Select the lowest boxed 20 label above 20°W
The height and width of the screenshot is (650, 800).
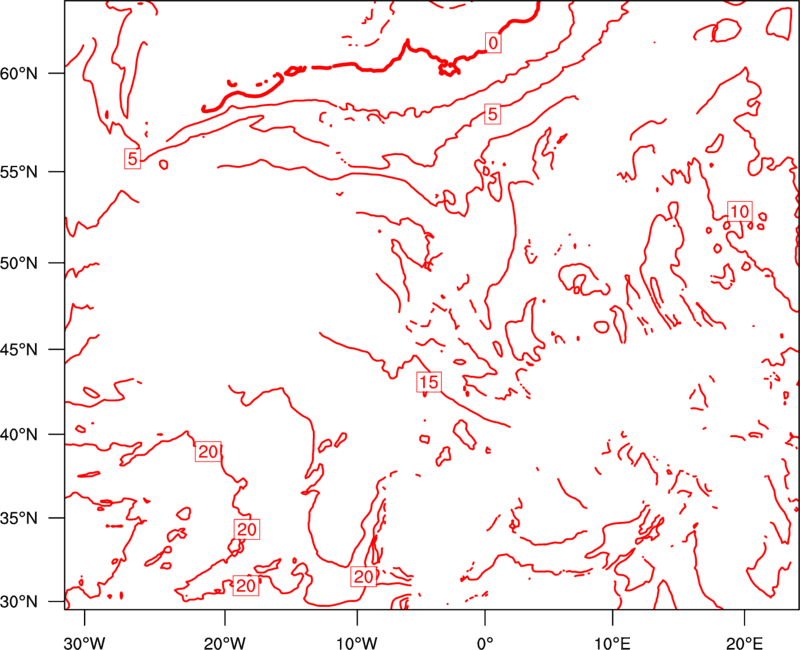click(x=245, y=586)
